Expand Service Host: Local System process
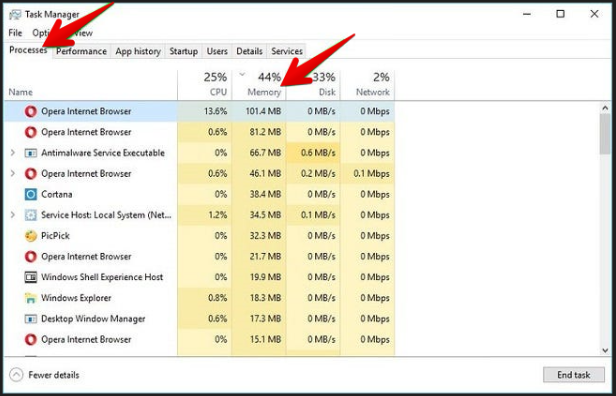 point(13,215)
